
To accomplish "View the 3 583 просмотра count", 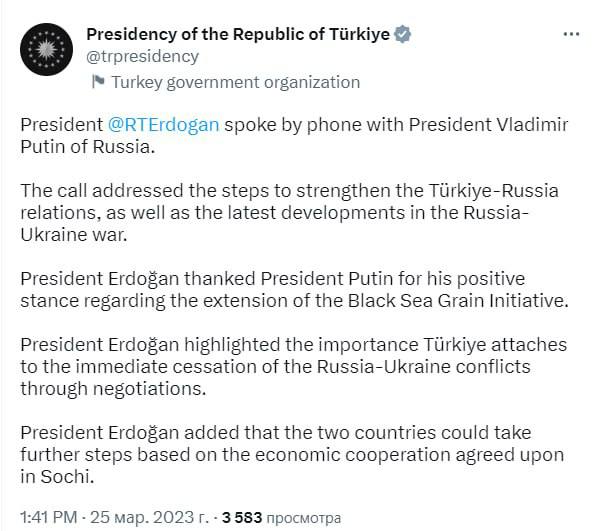I will pos(281,518).
